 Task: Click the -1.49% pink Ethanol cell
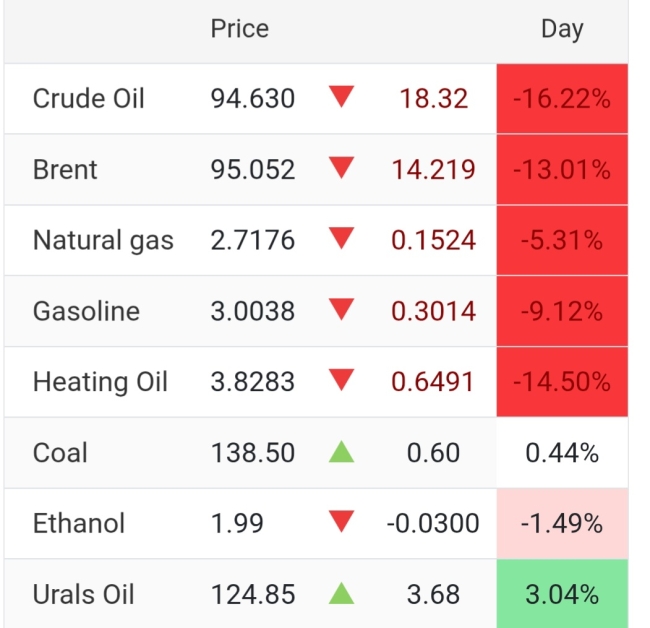click(x=562, y=524)
